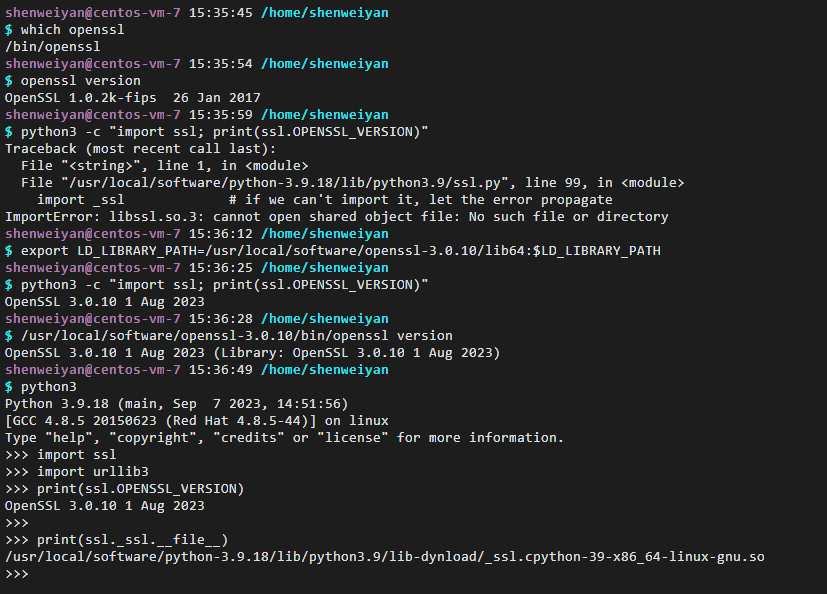
Task: Click the prompt timestamp "15:35:45"
Action: click(221, 13)
